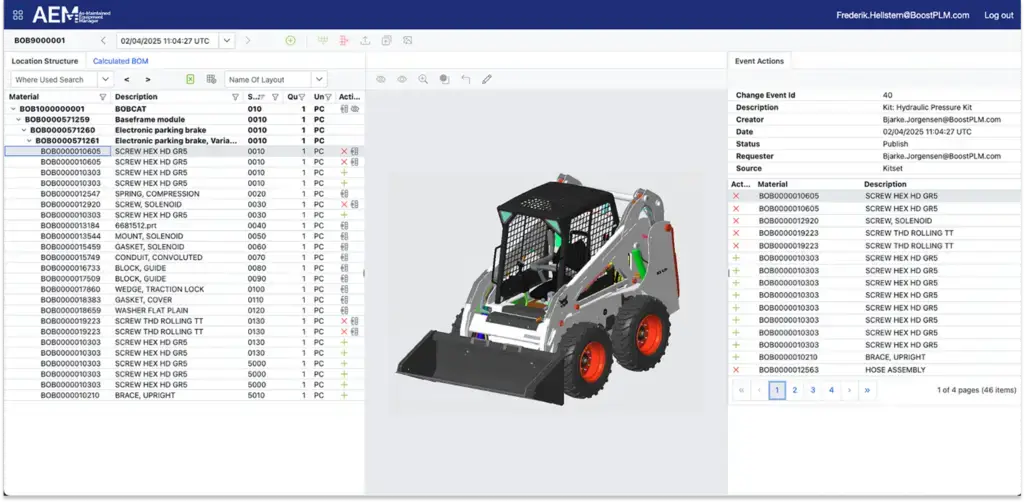Collapse the Baseframe module tree node
Screen dimensions: 1024x502
click(17, 119)
